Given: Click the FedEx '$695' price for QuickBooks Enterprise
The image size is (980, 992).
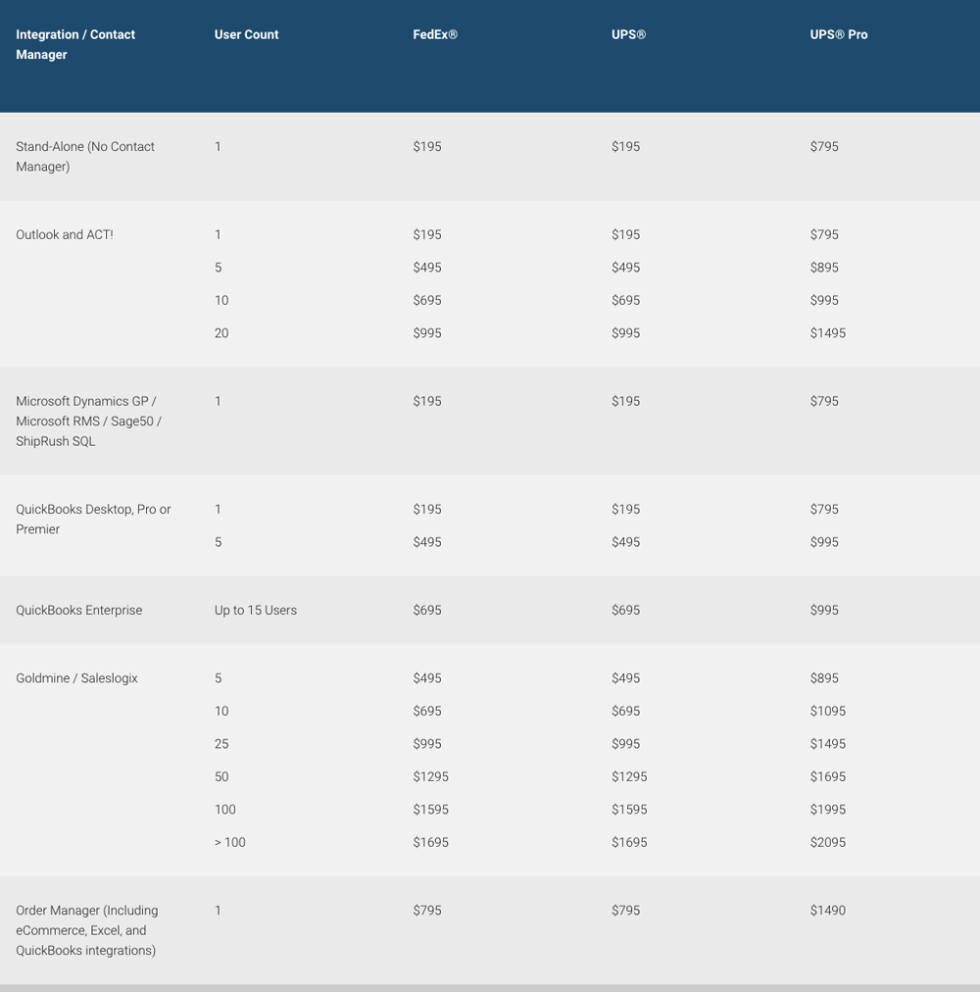Looking at the screenshot, I should point(427,611).
